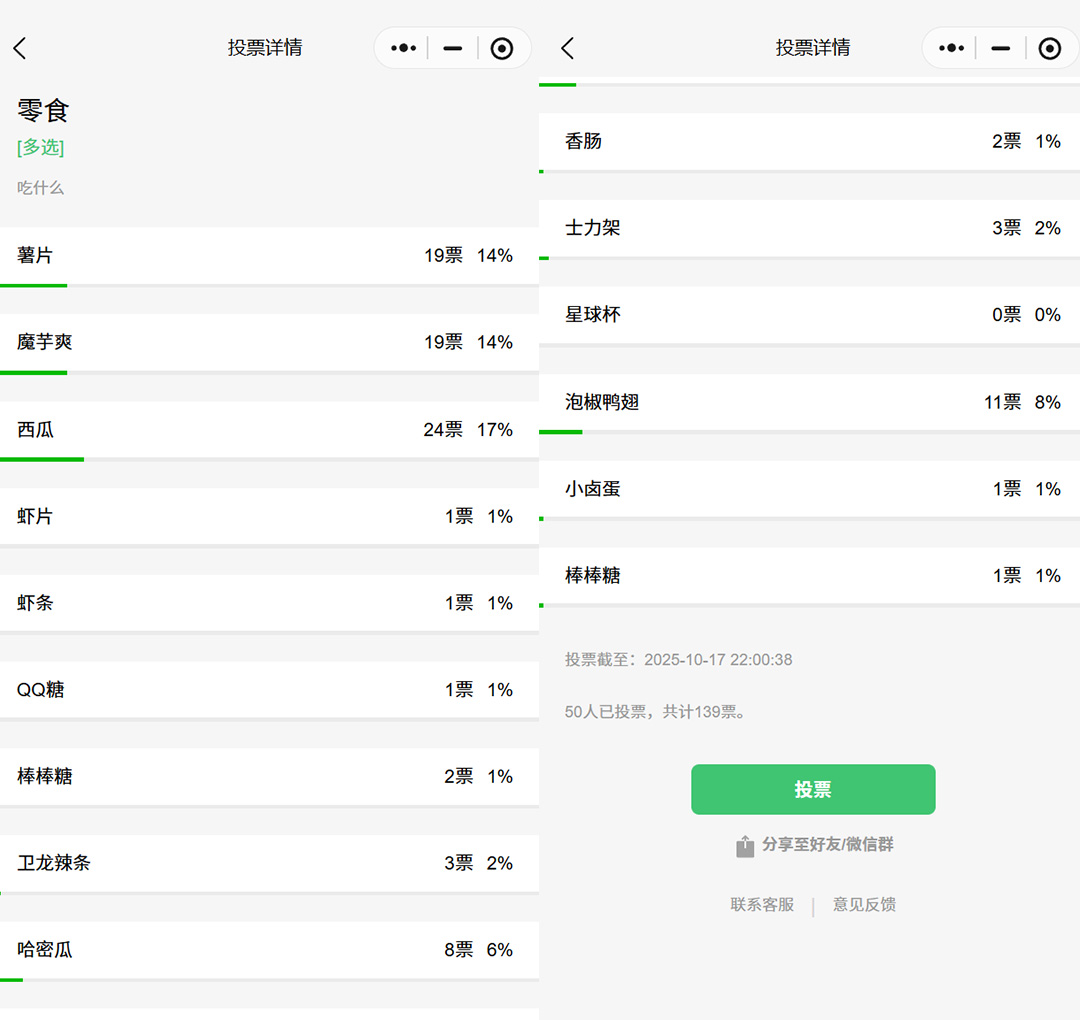1080x1020 pixels.
Task: Select the 魔芋爽 option
Action: [x=268, y=342]
